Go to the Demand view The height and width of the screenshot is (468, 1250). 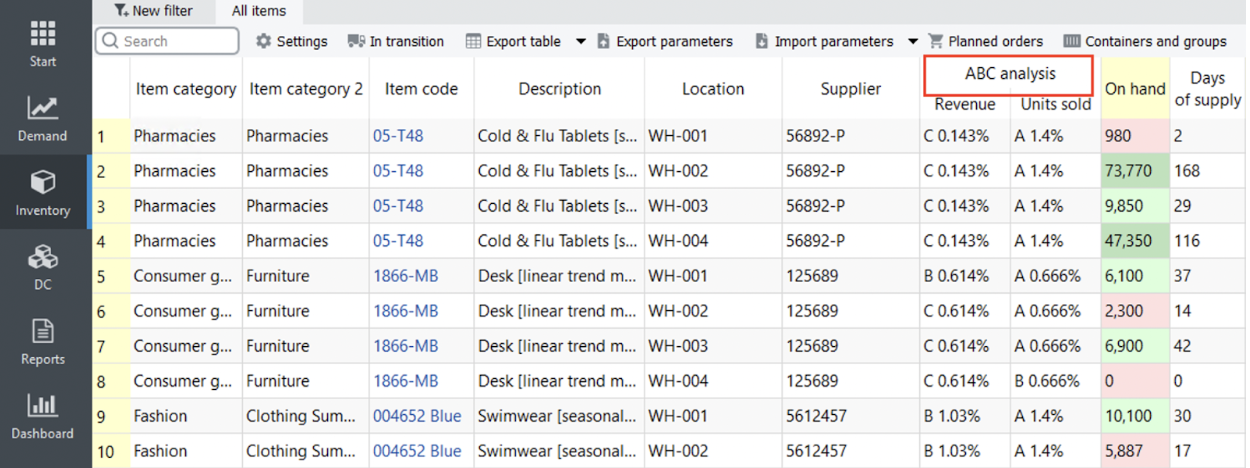tap(43, 118)
